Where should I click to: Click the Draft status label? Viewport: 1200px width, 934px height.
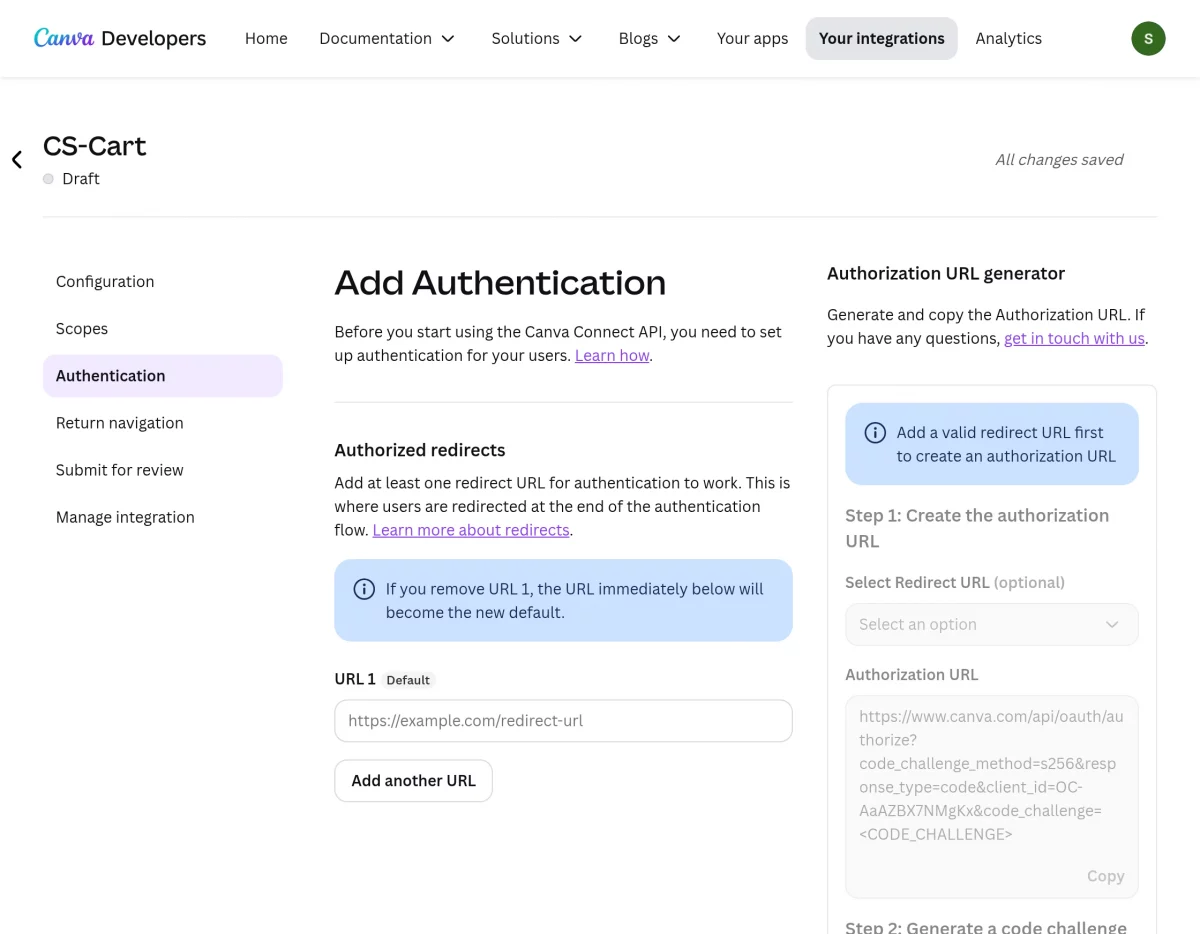[x=81, y=178]
